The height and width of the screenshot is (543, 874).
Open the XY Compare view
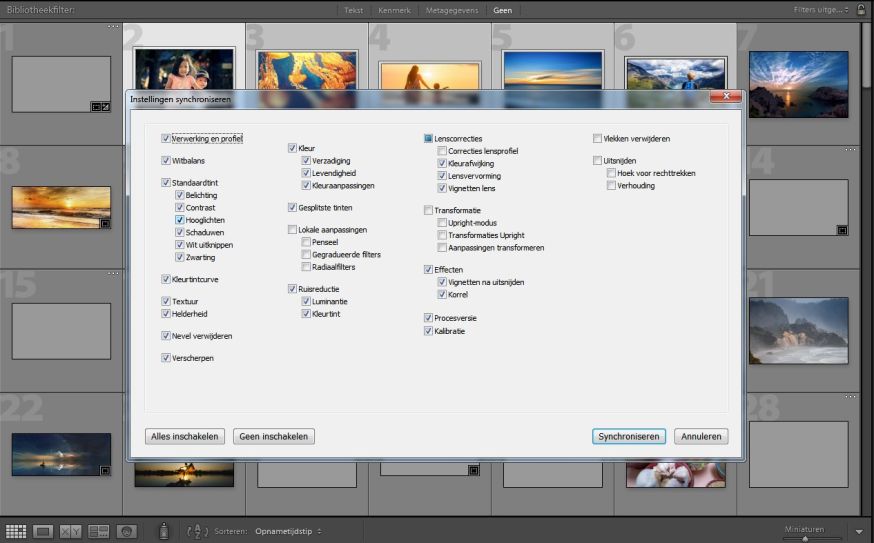[x=70, y=531]
